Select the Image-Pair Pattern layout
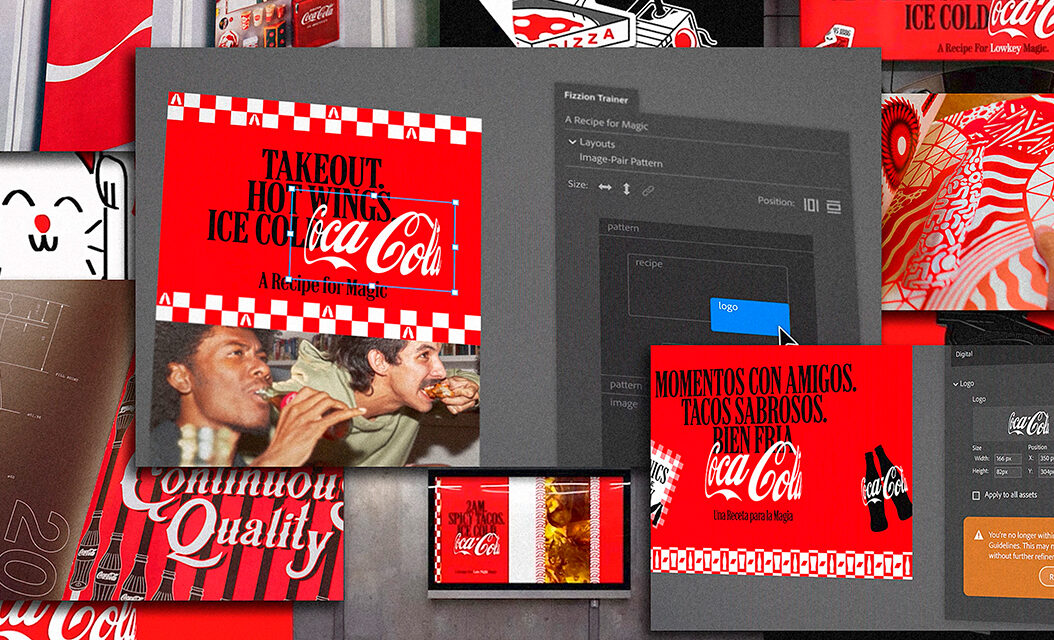This screenshot has width=1054, height=640. tap(620, 162)
